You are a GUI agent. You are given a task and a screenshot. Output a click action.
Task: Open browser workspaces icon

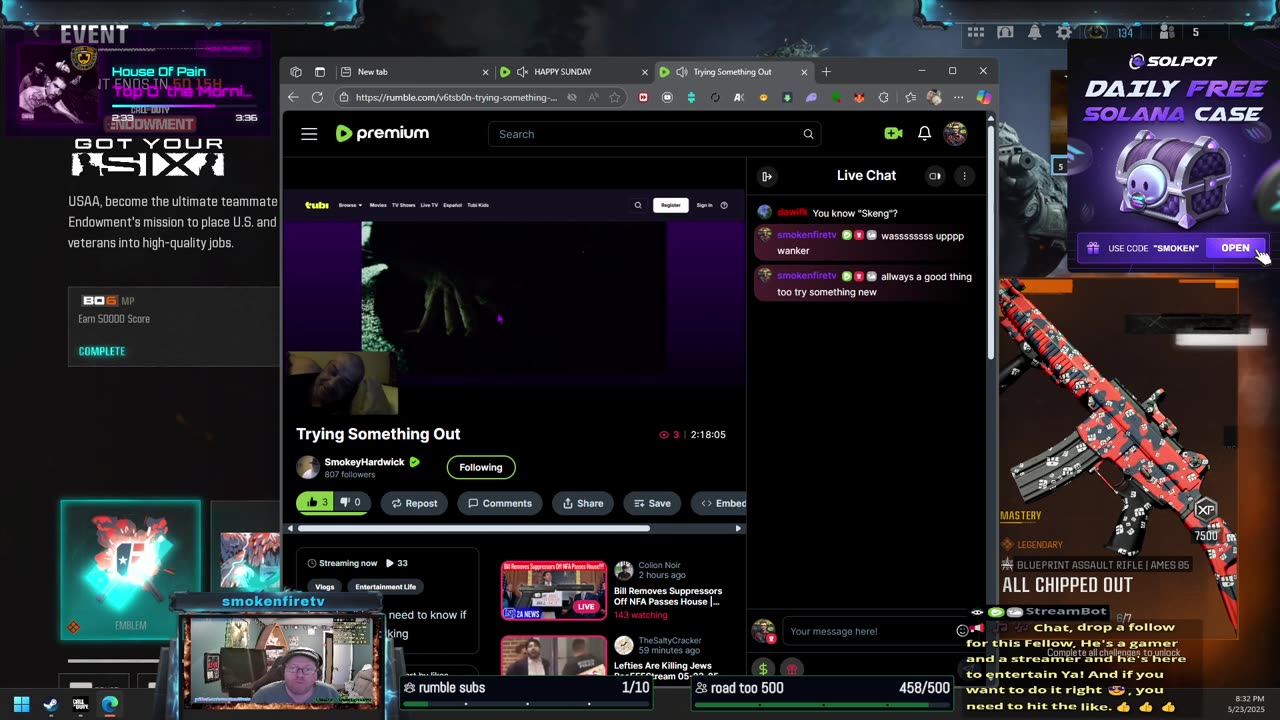click(x=296, y=72)
